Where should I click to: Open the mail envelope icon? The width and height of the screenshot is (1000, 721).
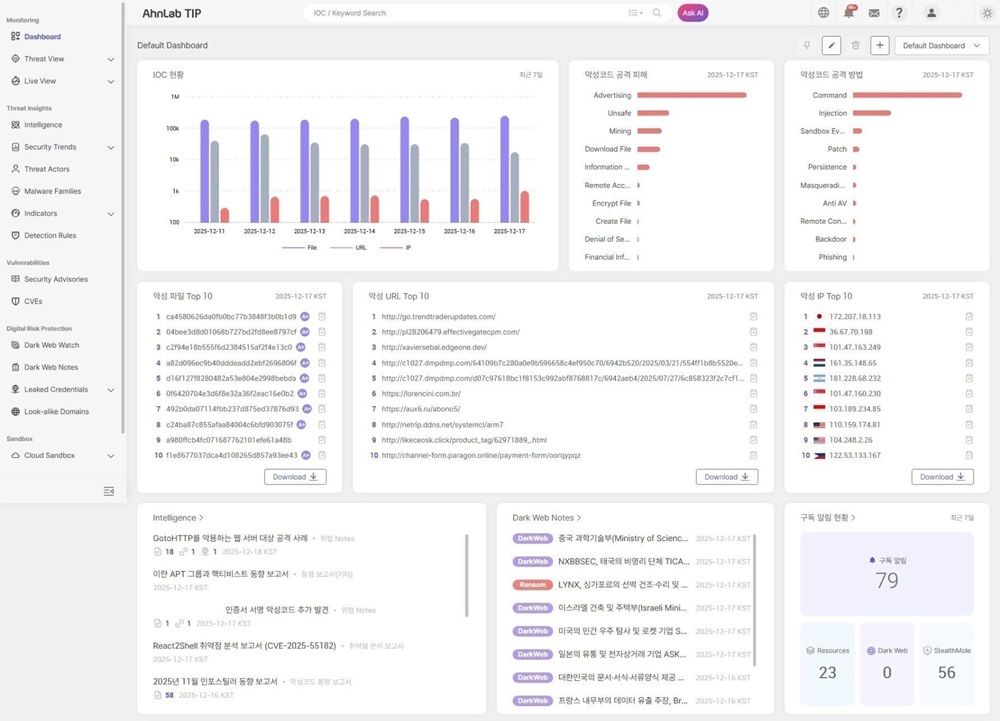[874, 13]
